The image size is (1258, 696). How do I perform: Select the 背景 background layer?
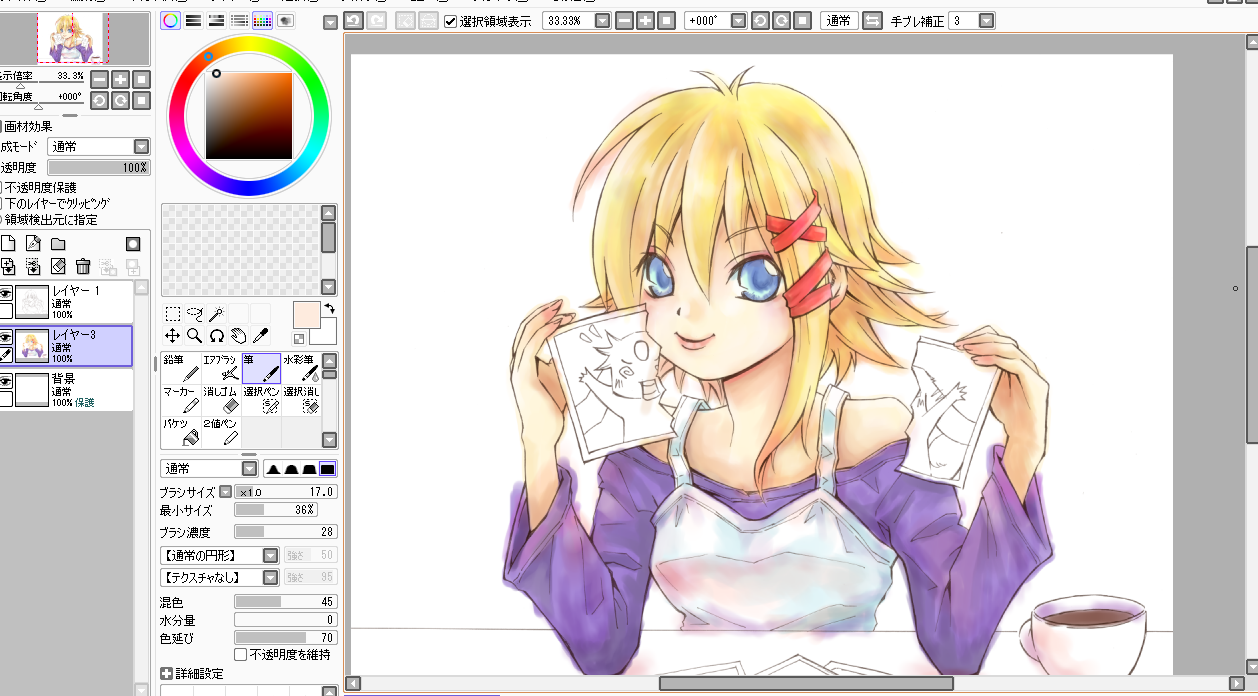pyautogui.click(x=75, y=390)
